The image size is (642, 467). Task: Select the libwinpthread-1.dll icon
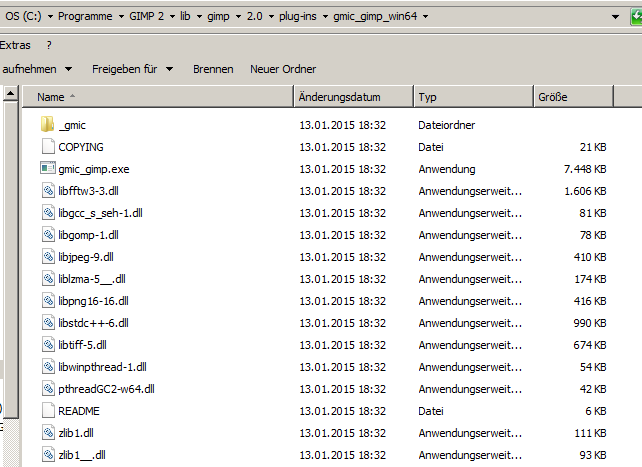48,367
